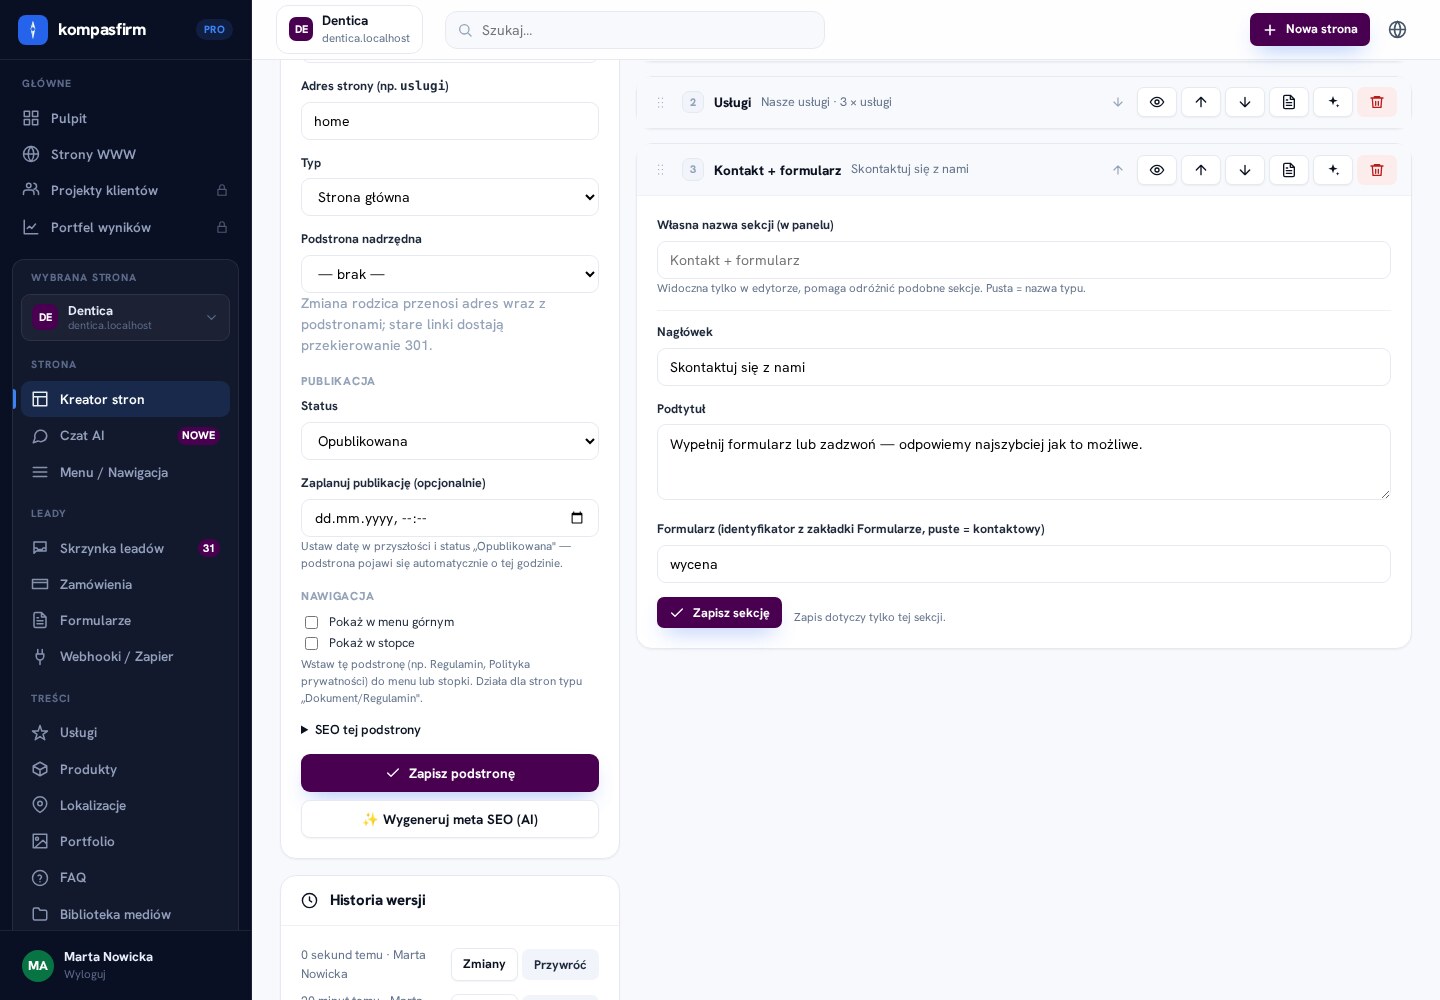Image resolution: width=1440 pixels, height=1000 pixels.
Task: Open AI sparkle tool for Kontakt section
Action: [1332, 170]
